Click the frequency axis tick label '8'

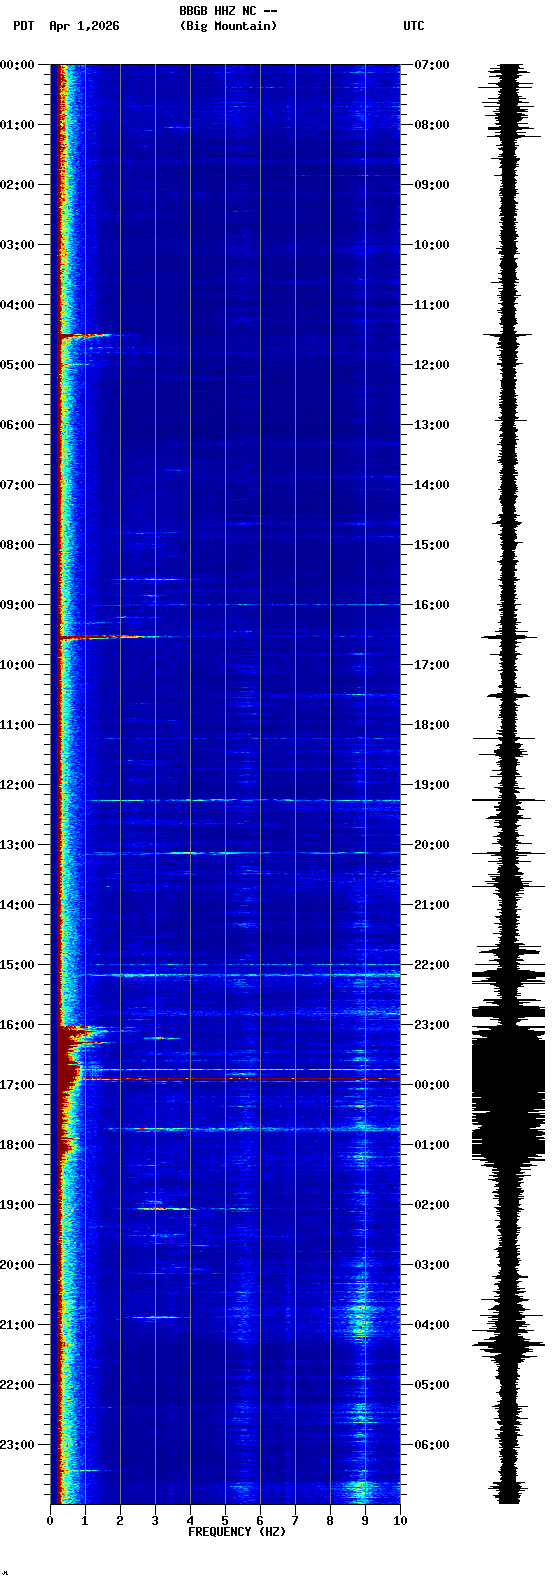(x=330, y=1521)
